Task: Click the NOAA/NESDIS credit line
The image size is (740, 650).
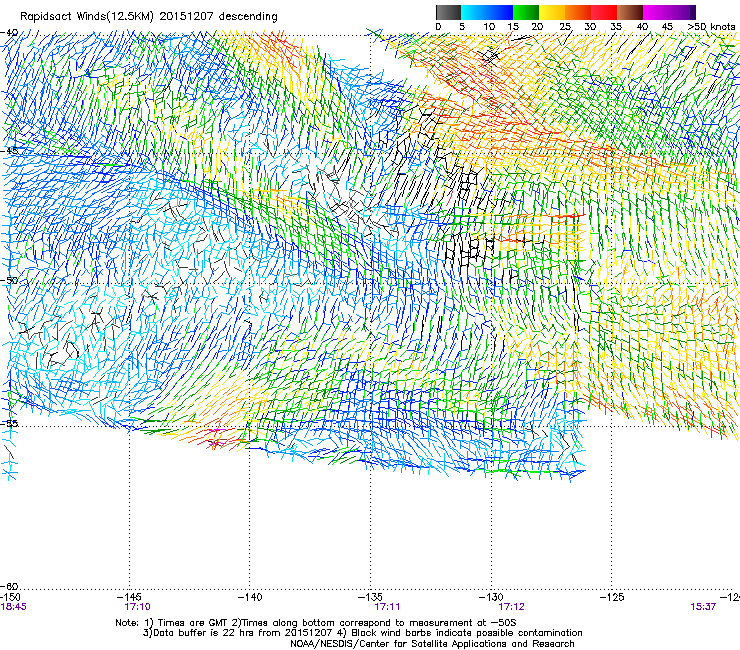Action: [432, 644]
